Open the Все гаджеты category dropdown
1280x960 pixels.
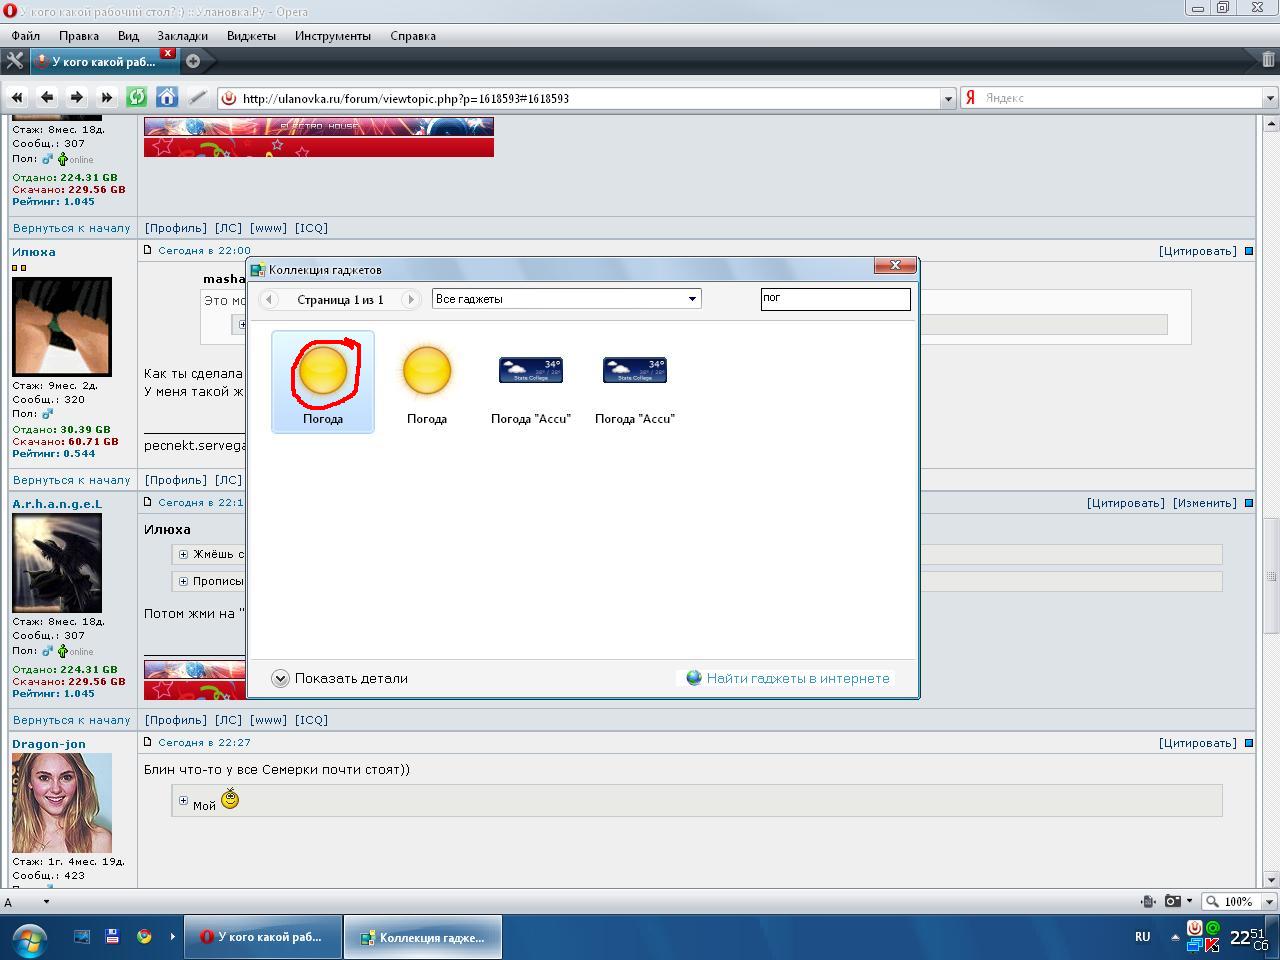click(566, 299)
